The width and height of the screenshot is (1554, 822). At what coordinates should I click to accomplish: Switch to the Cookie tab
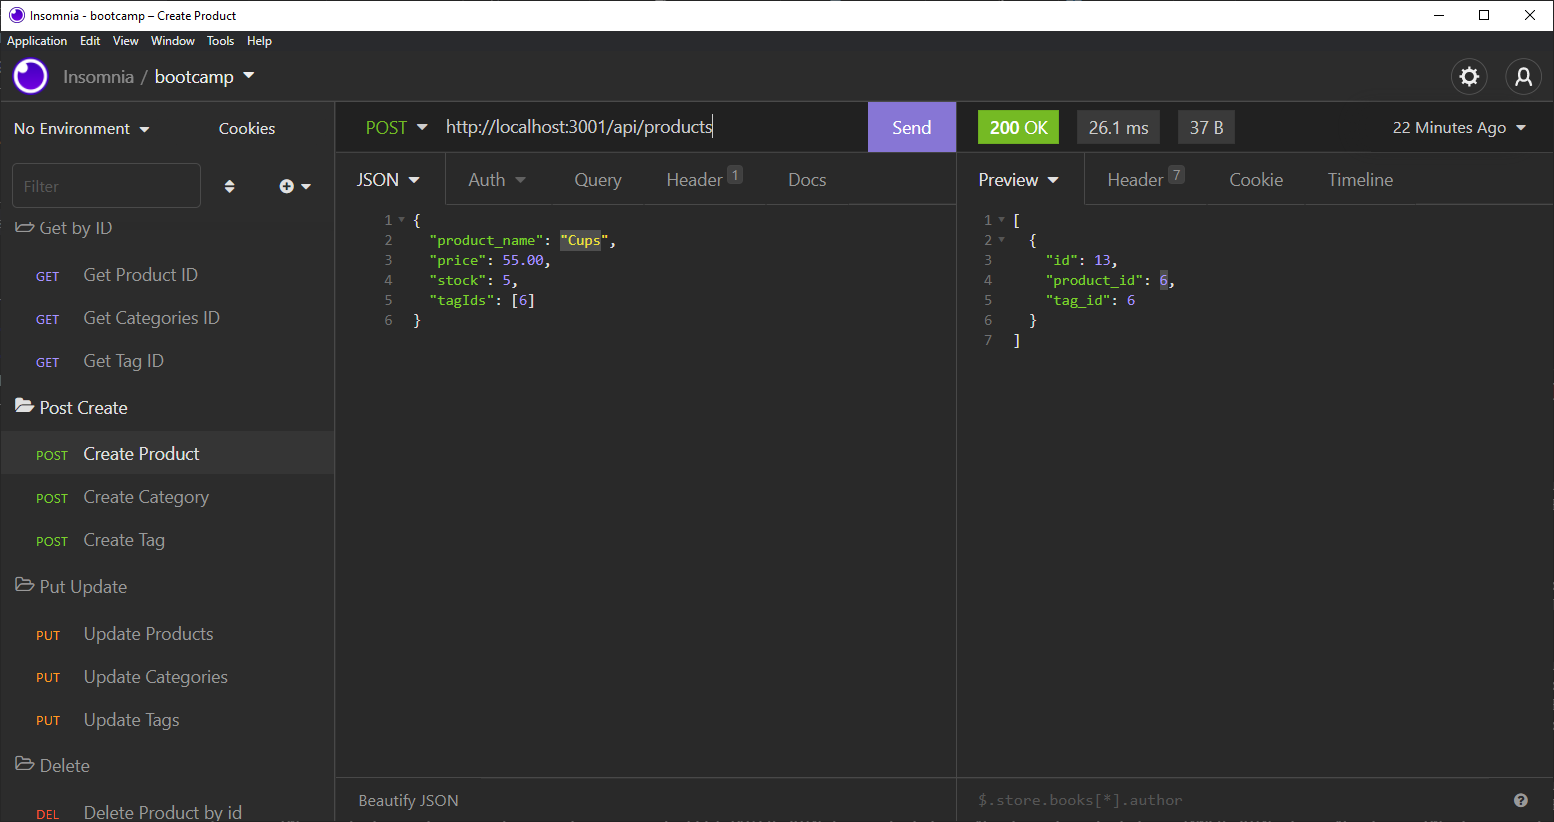click(1256, 180)
